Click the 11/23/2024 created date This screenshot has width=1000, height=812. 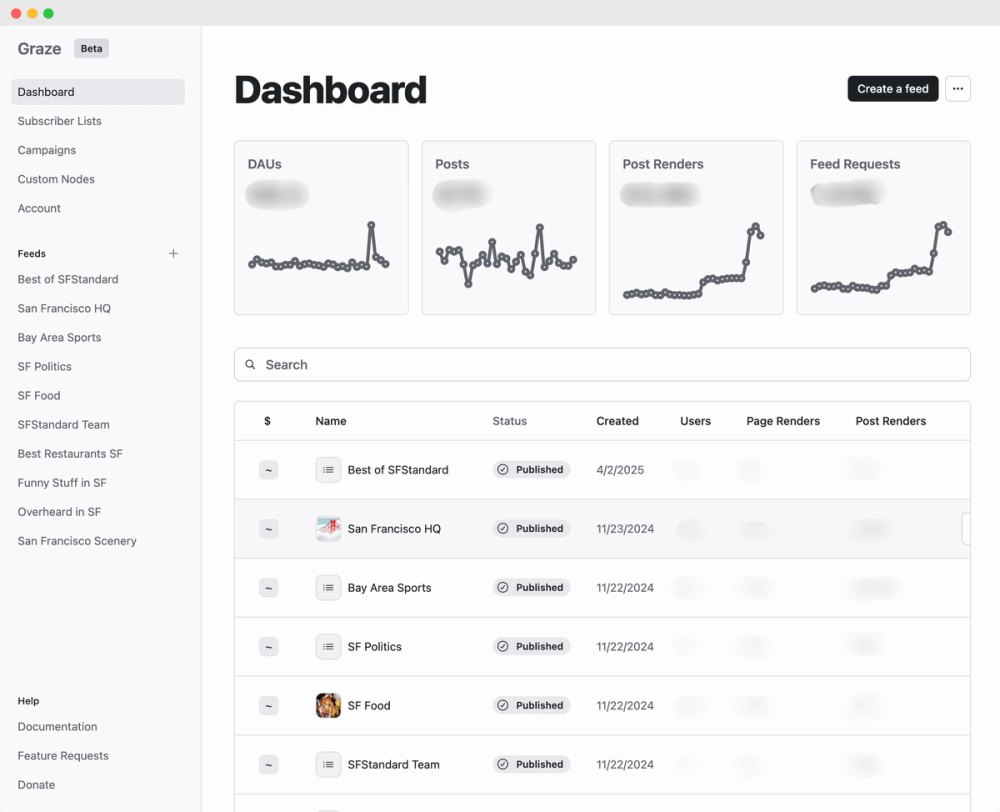click(x=625, y=529)
